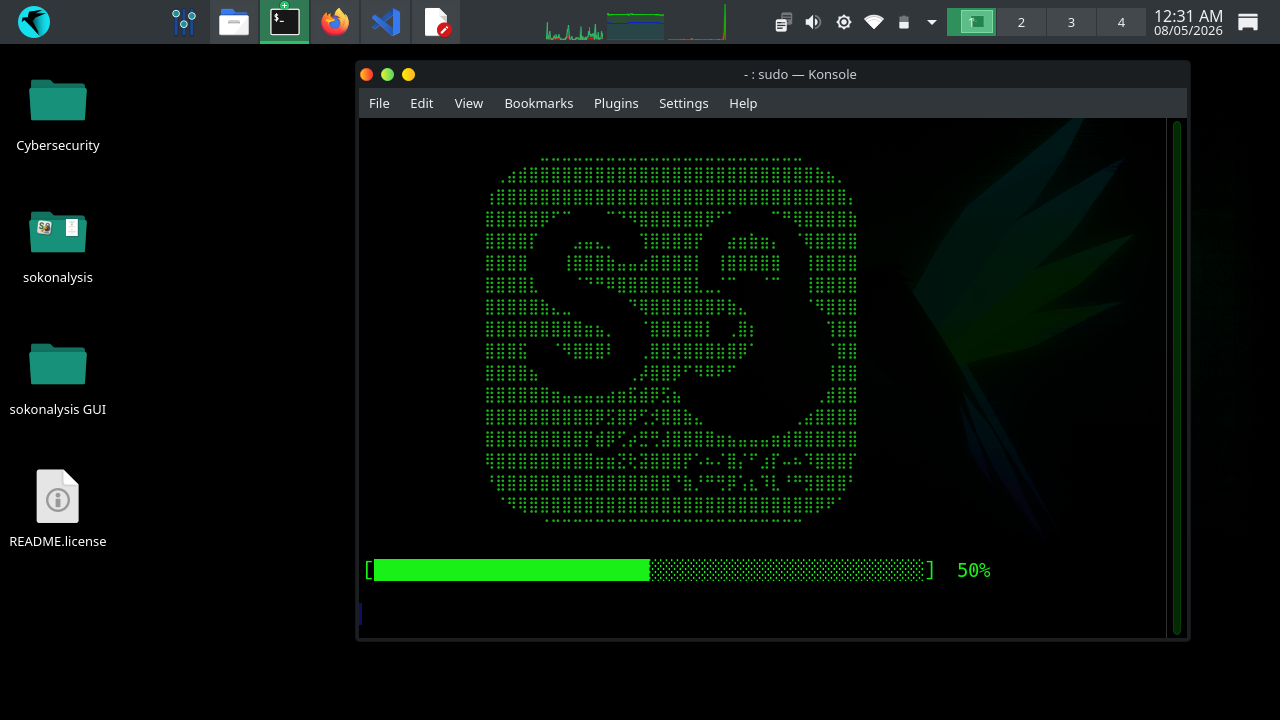This screenshot has width=1280, height=720.
Task: Open the Settings menu in Konsole
Action: (684, 103)
